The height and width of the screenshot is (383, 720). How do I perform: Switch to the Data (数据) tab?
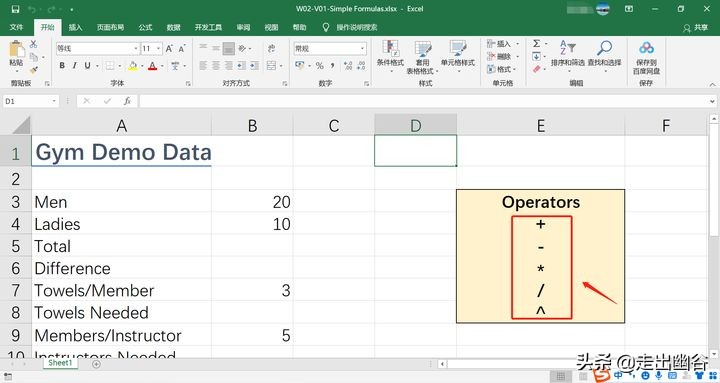tap(174, 27)
